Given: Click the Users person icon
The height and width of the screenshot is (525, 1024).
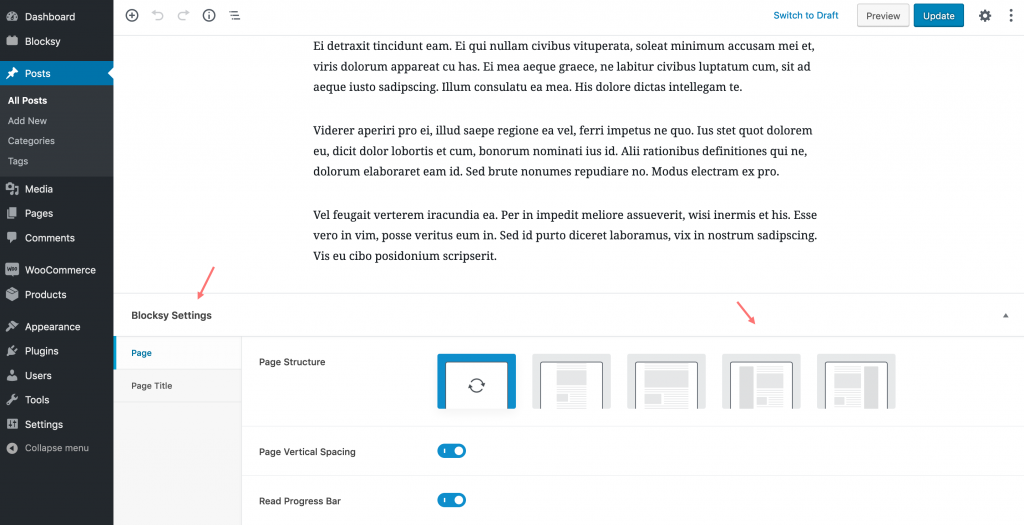Looking at the screenshot, I should click(x=12, y=375).
